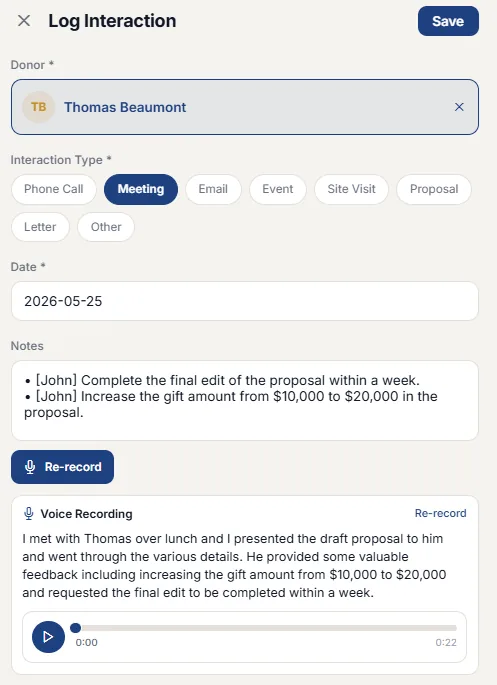Close the Log Interaction dialog
This screenshot has height=685, width=497.
click(24, 21)
